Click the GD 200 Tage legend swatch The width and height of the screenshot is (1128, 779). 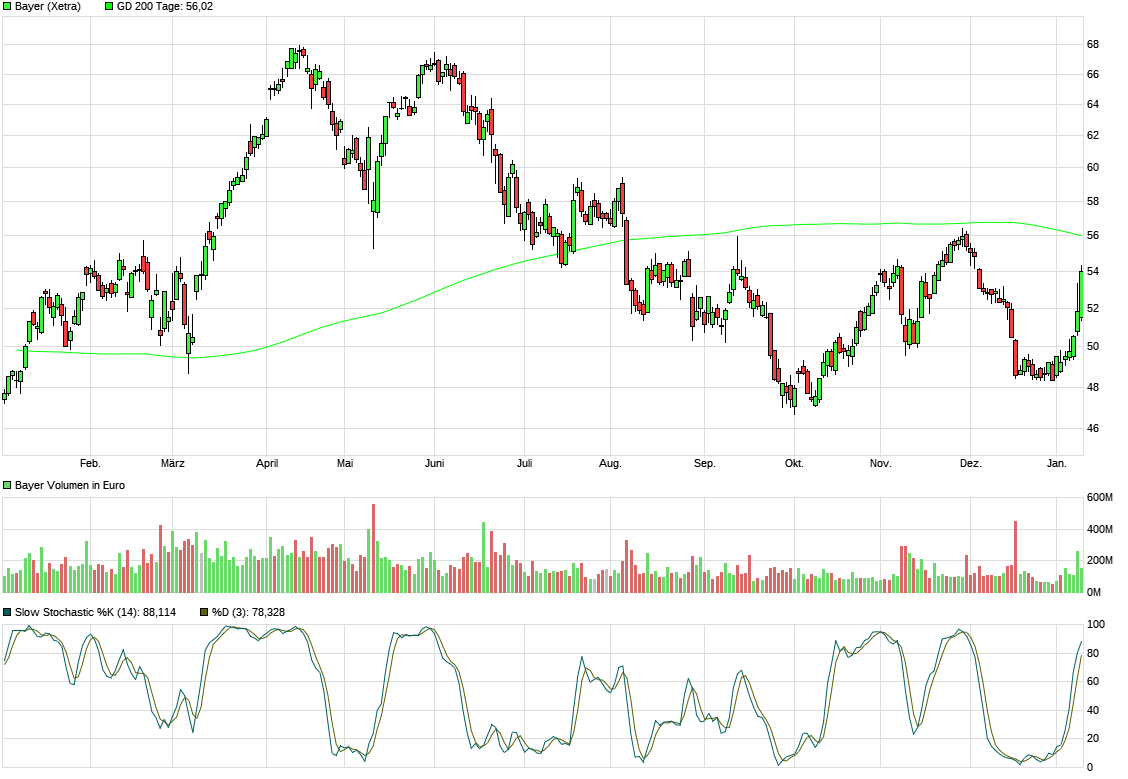coord(109,6)
